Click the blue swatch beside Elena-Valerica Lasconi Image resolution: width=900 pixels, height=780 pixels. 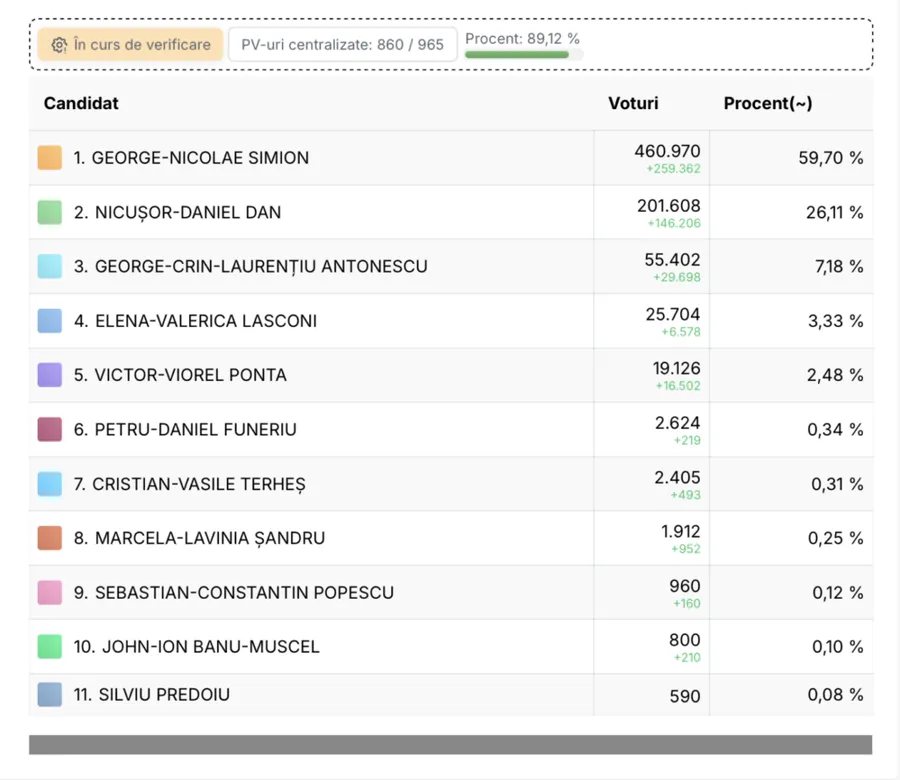[50, 321]
